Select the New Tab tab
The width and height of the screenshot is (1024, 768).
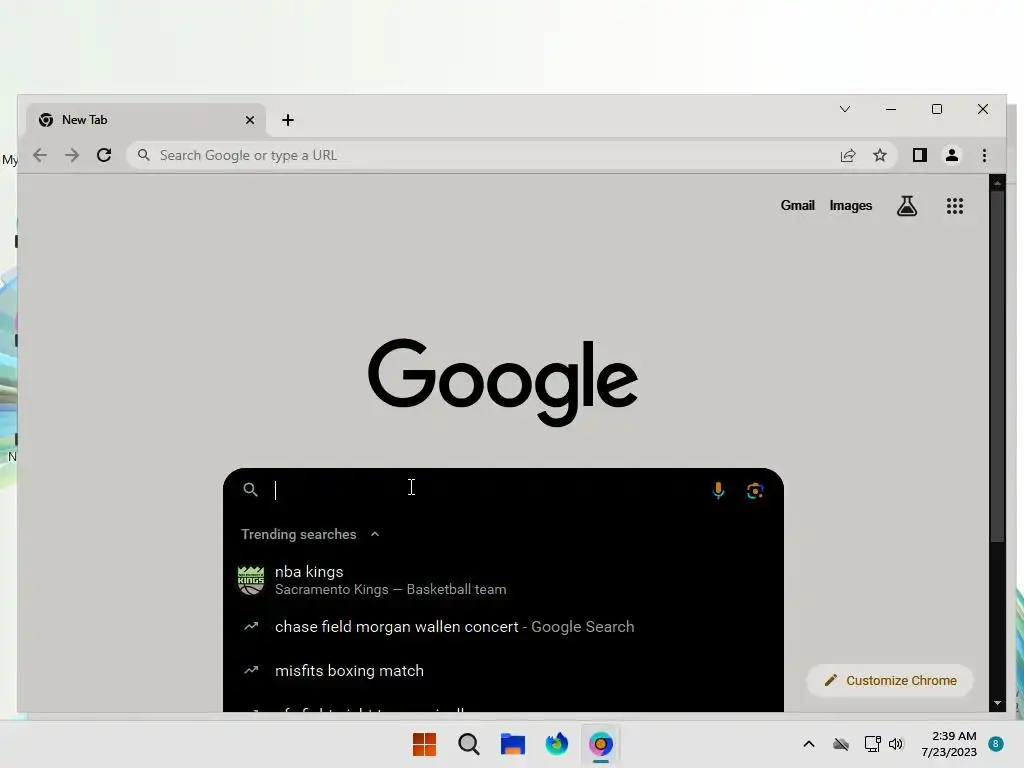pyautogui.click(x=146, y=120)
